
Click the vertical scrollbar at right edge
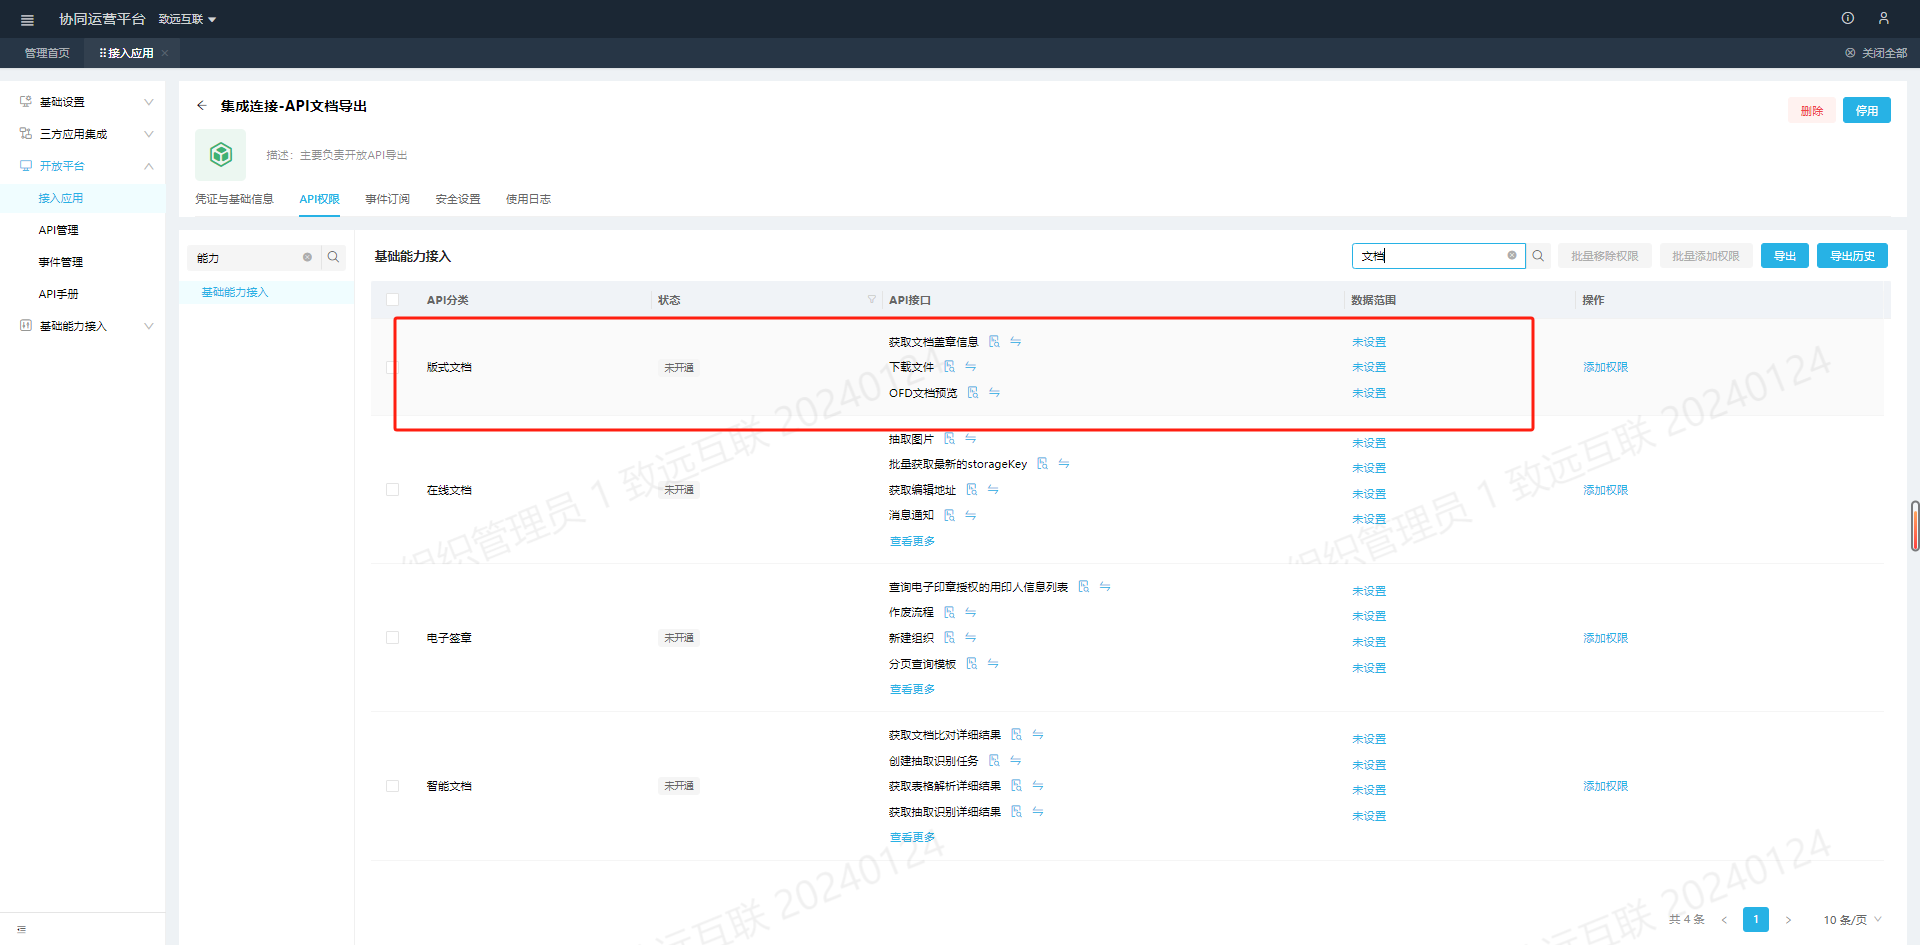click(x=1915, y=526)
